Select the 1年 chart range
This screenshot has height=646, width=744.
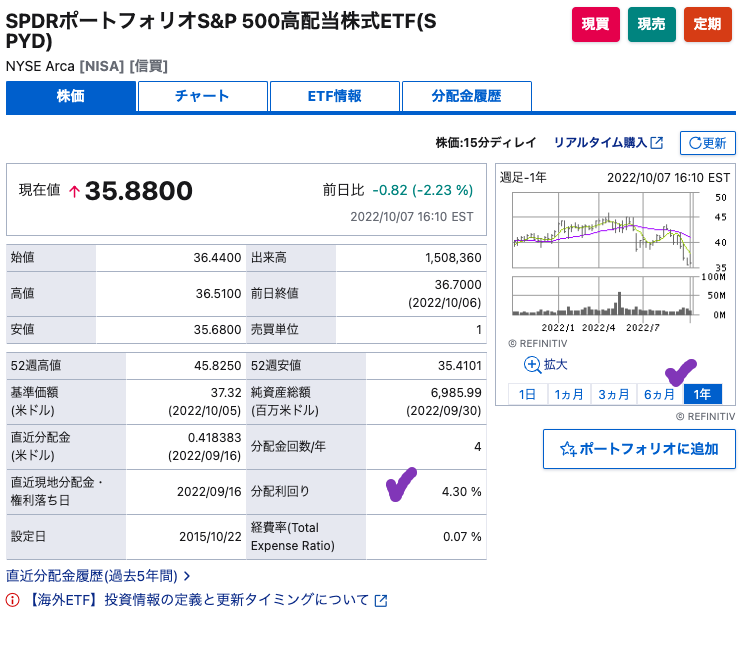pos(703,394)
